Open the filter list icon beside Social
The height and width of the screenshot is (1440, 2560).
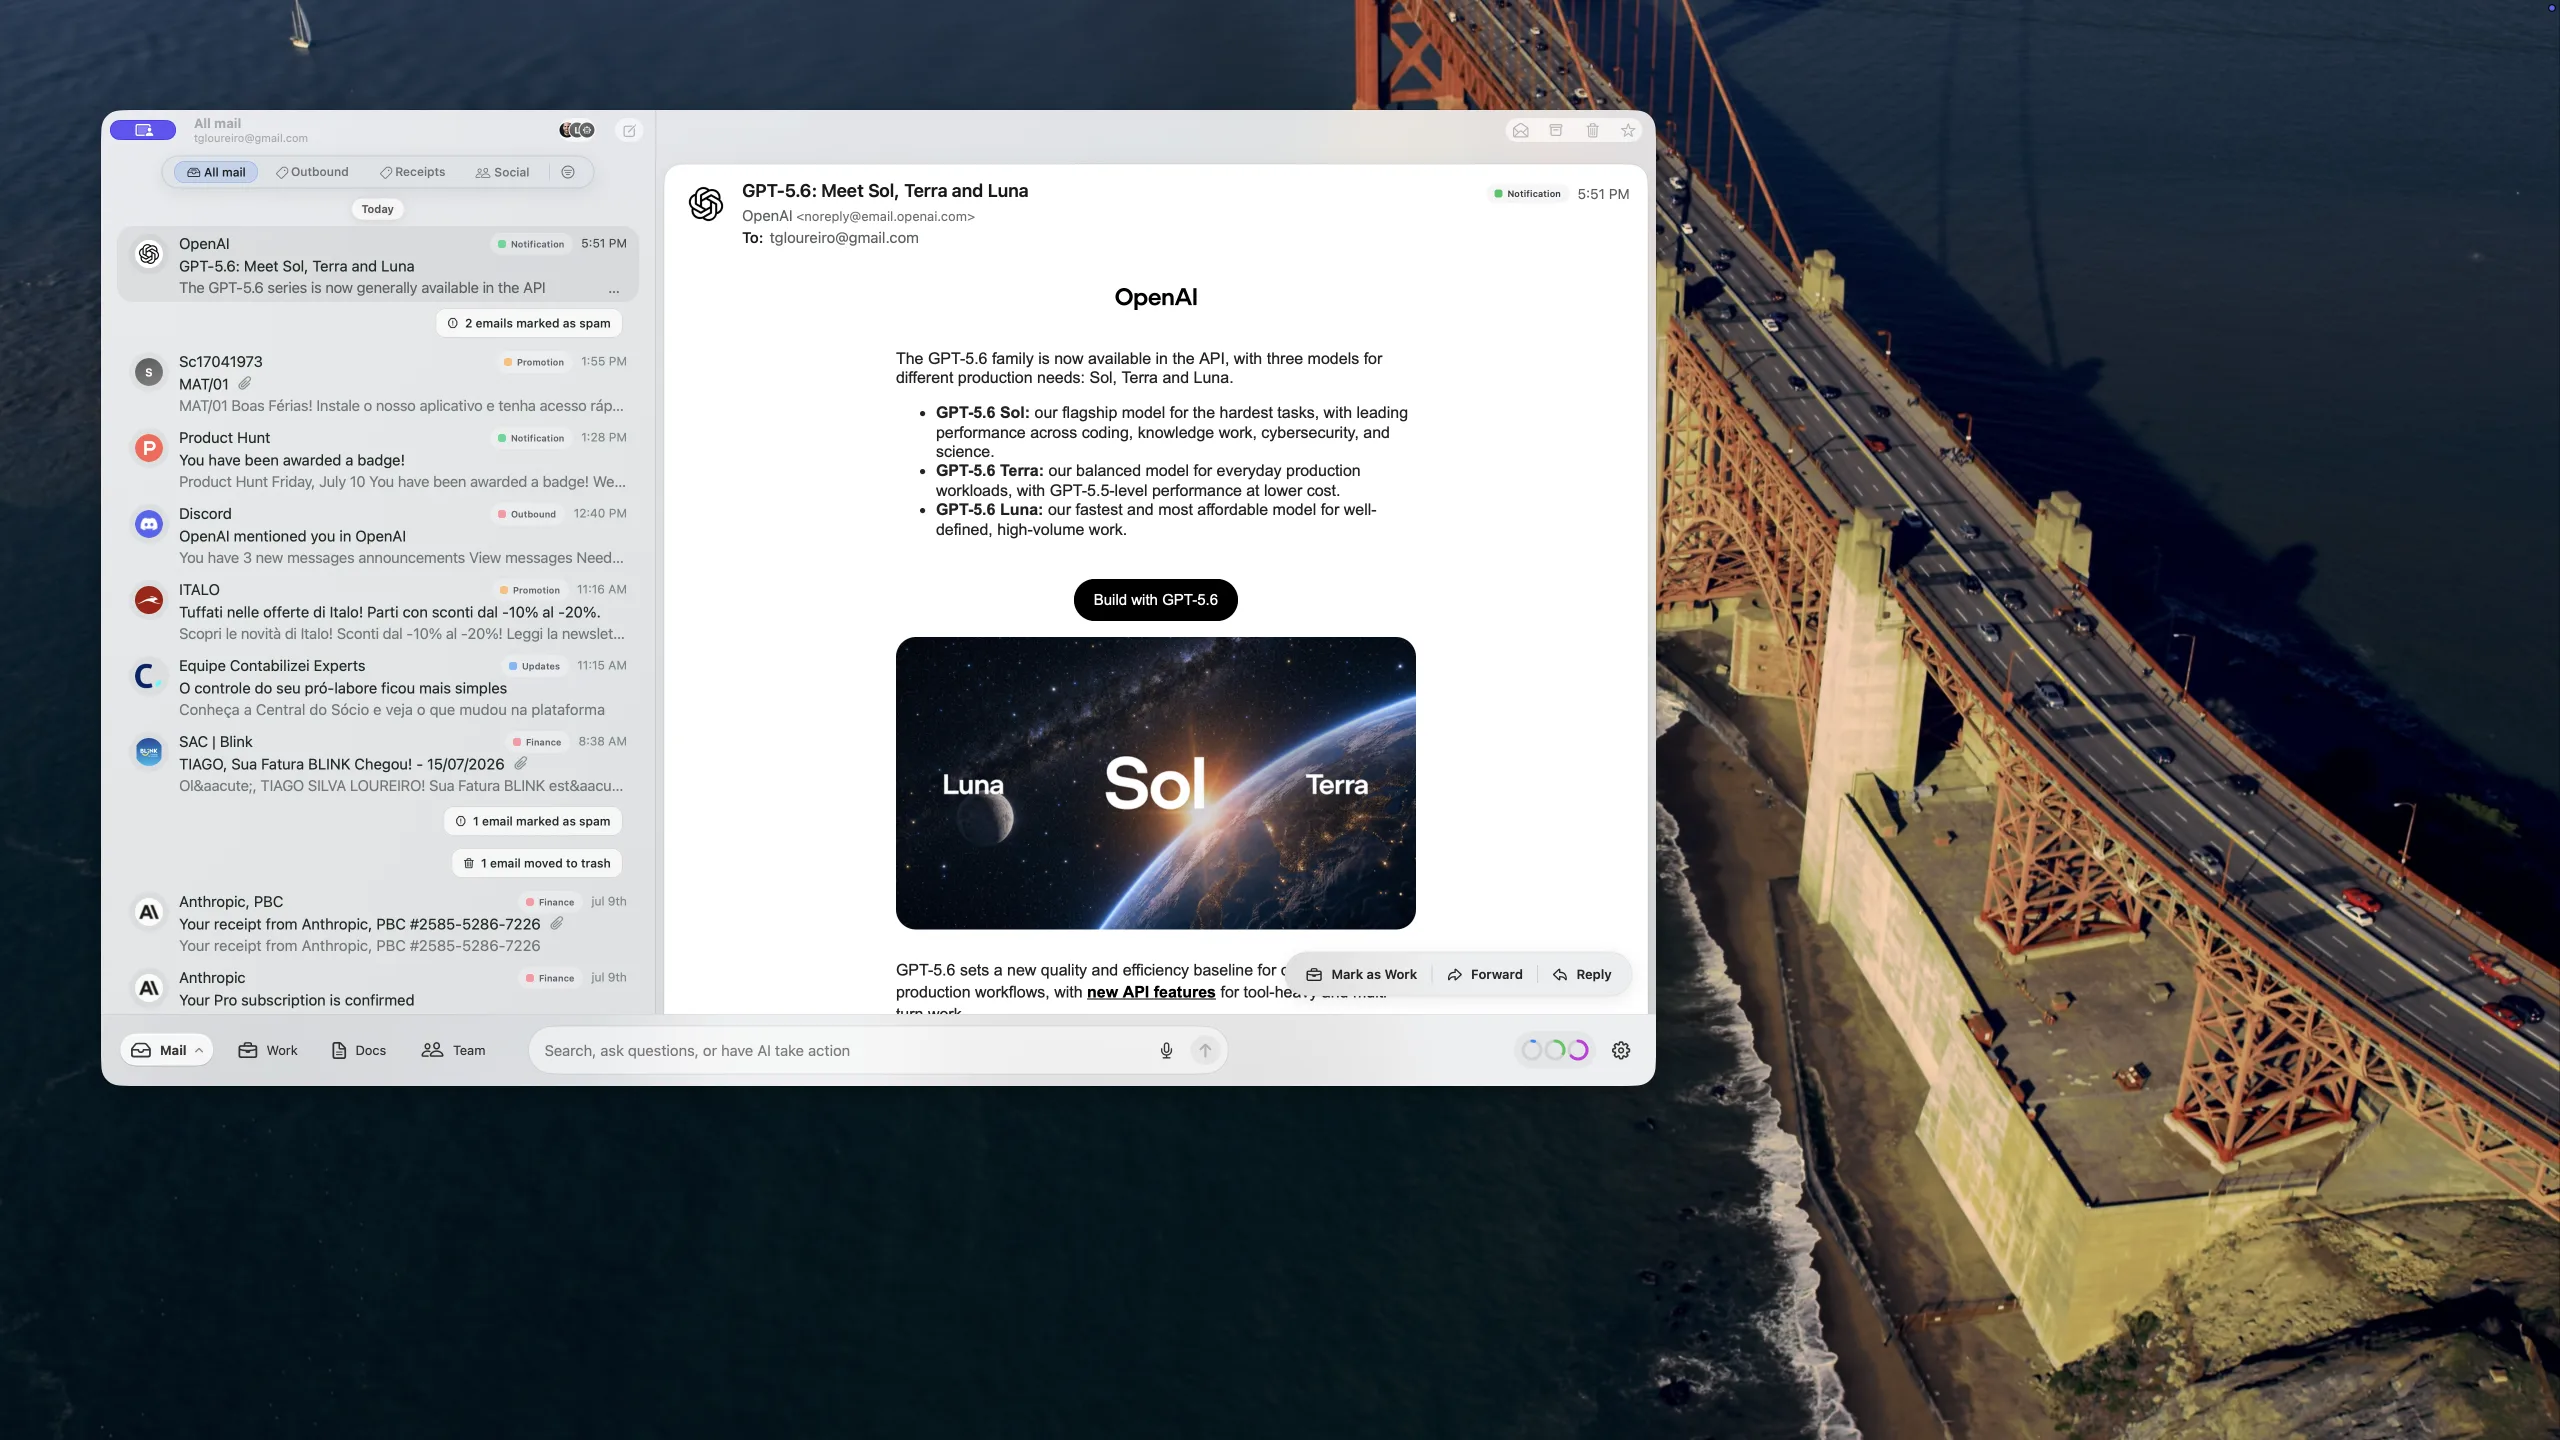568,172
